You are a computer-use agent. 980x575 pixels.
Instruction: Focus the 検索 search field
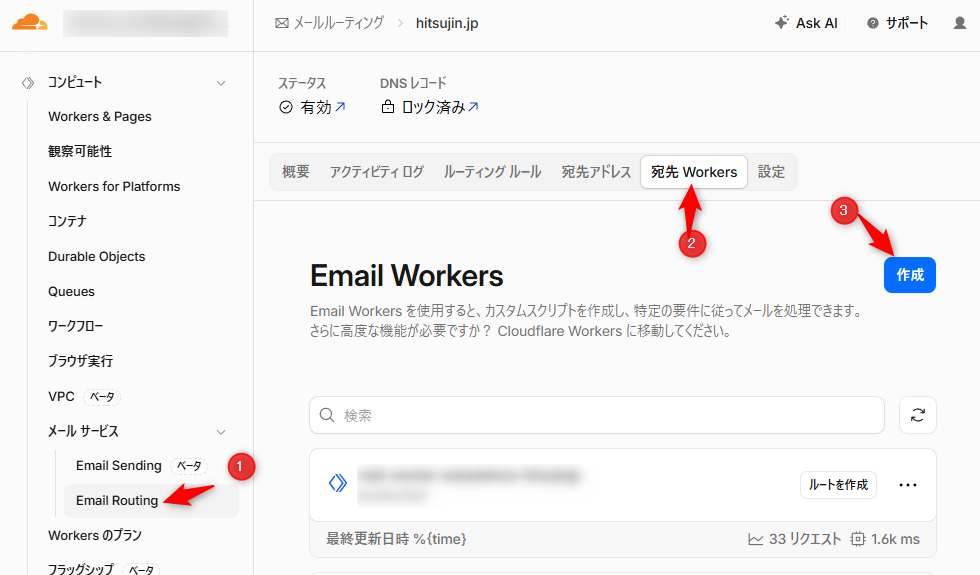[x=597, y=415]
